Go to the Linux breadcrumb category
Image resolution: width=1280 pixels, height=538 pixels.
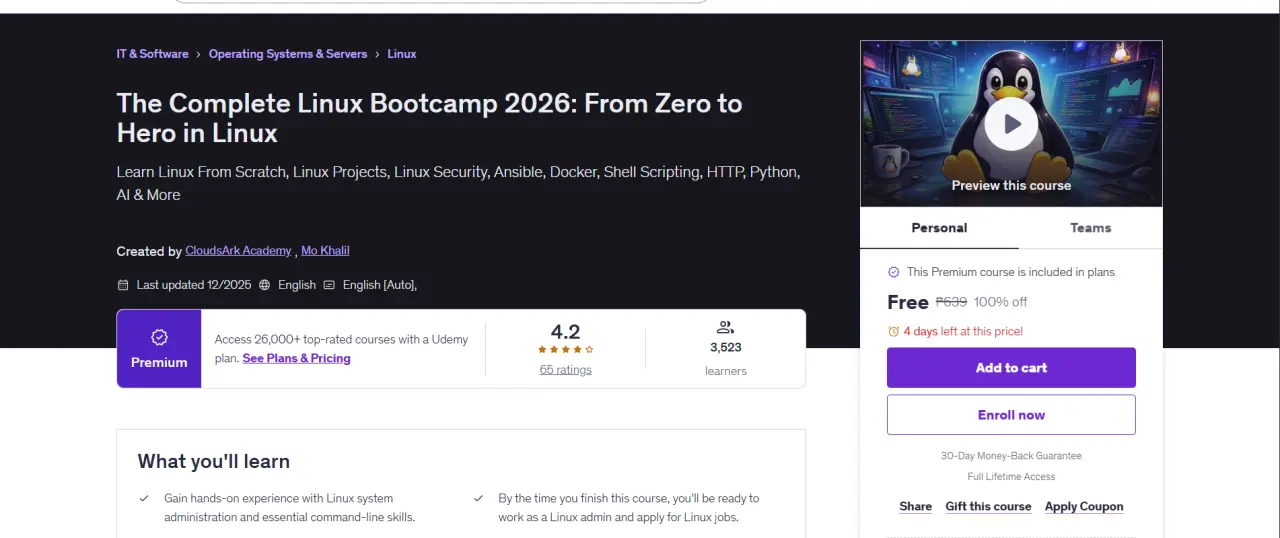tap(402, 54)
